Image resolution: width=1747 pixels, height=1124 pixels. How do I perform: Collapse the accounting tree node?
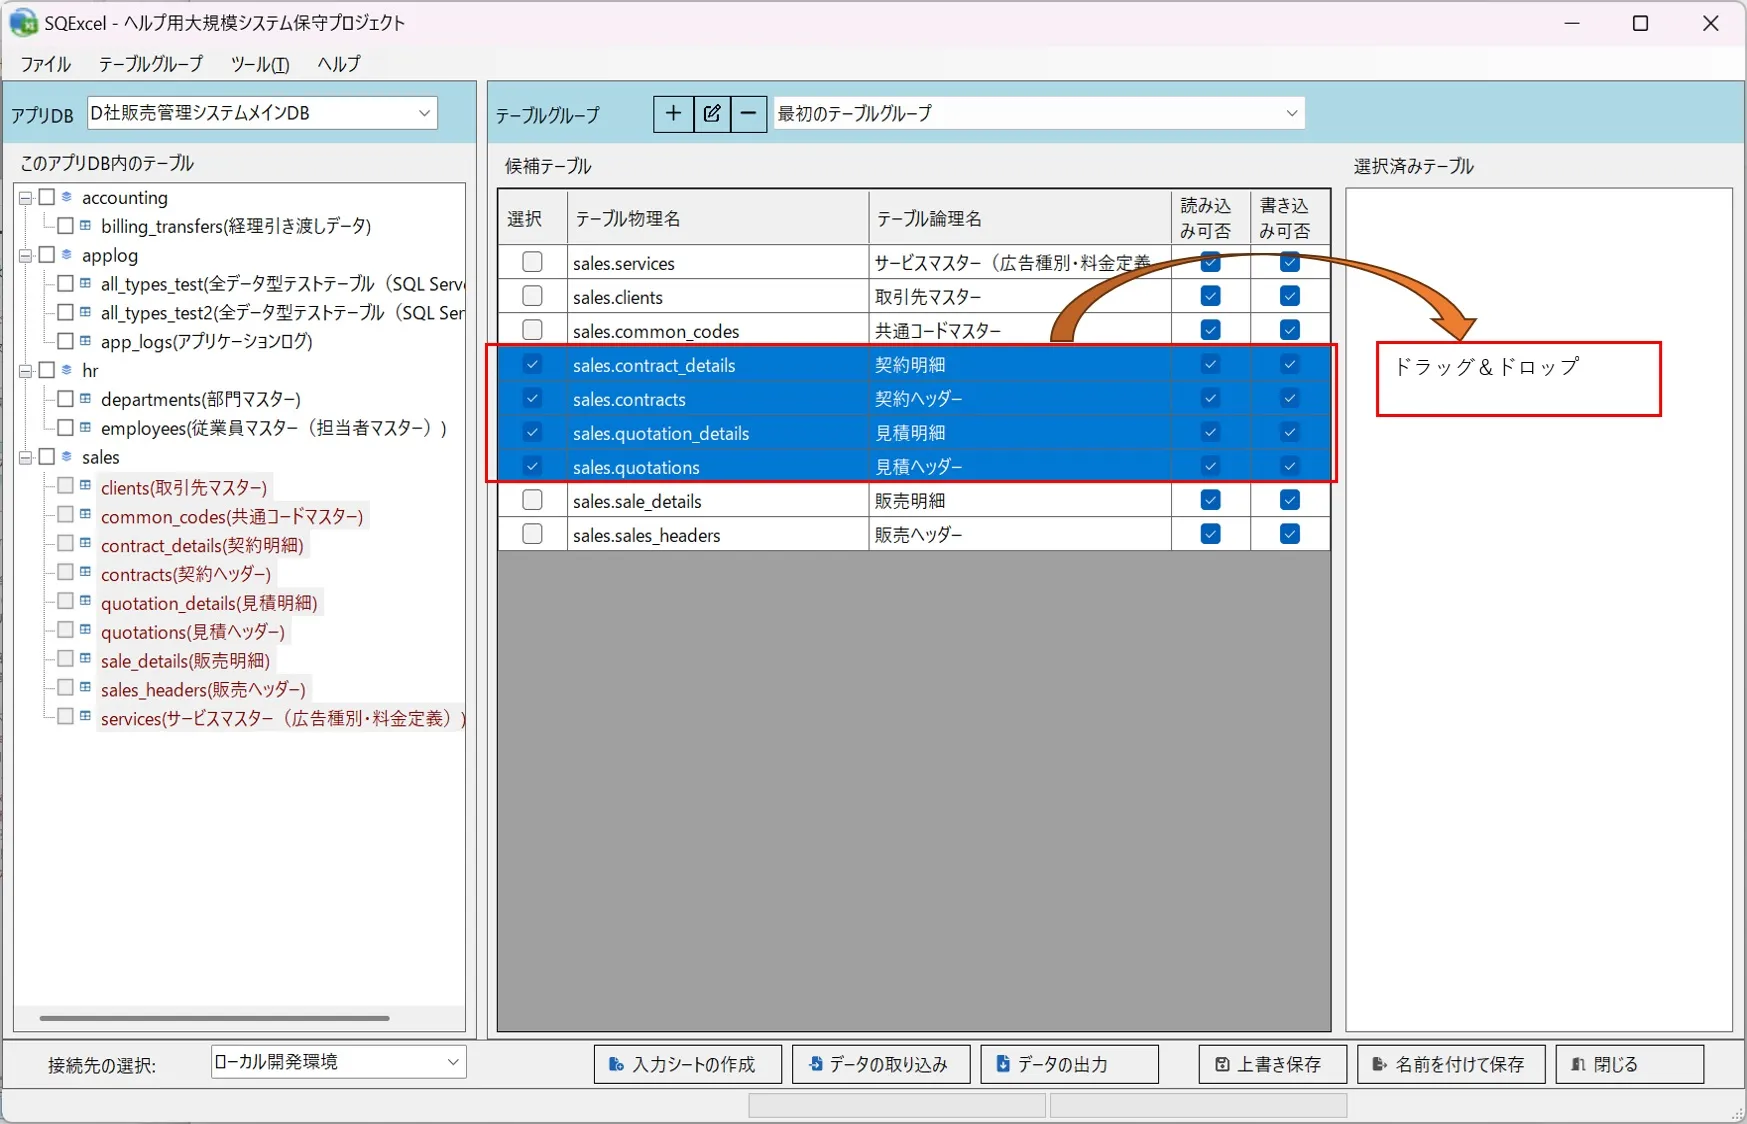pyautogui.click(x=26, y=198)
